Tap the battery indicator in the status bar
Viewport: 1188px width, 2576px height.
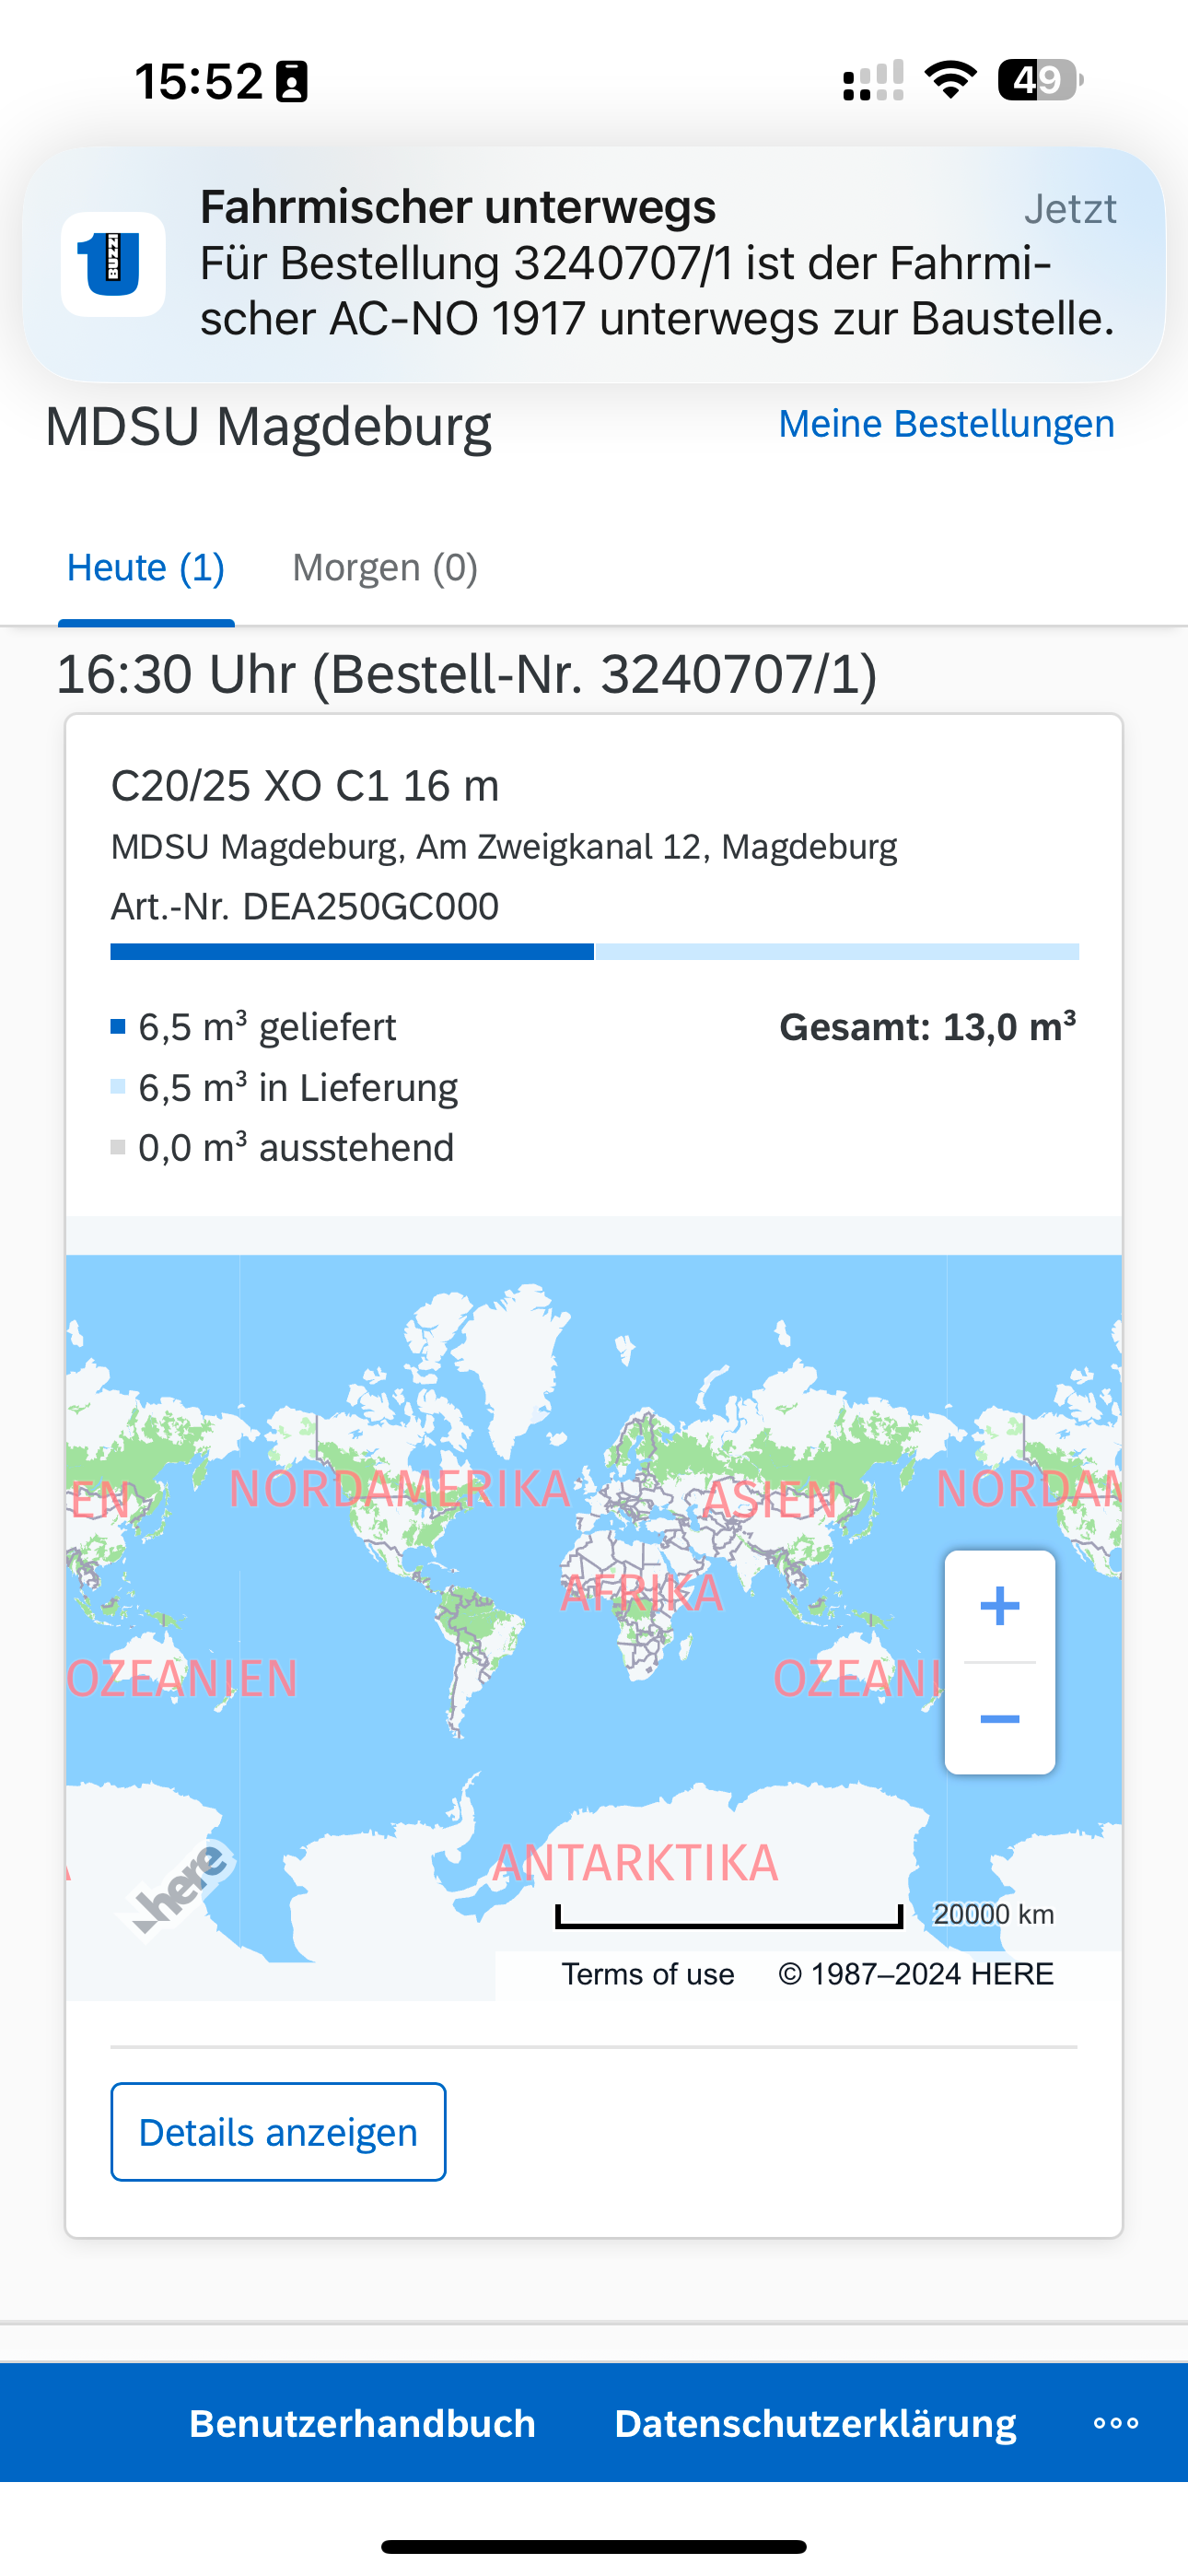coord(1040,80)
